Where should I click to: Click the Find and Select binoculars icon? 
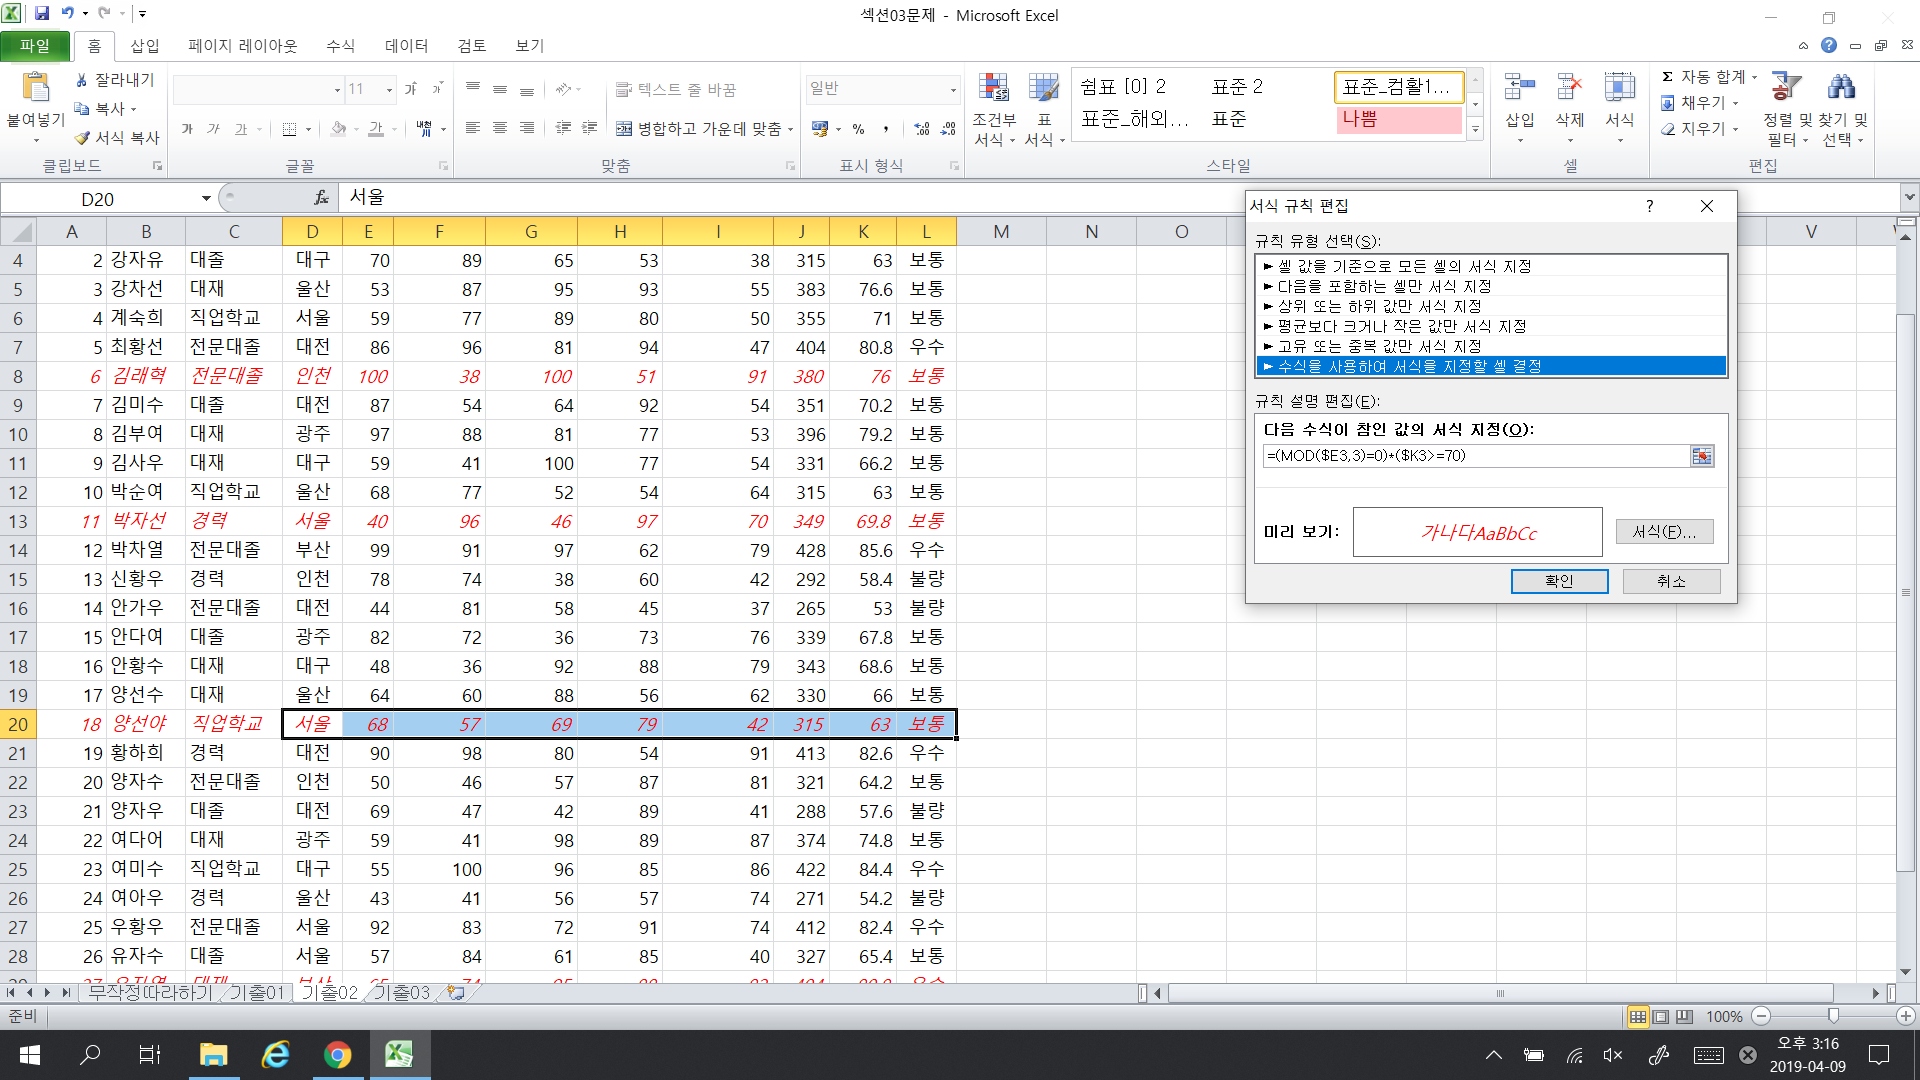point(1841,88)
